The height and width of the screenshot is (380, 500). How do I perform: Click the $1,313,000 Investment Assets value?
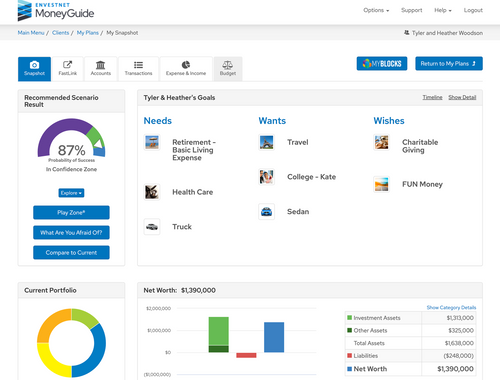(x=460, y=318)
